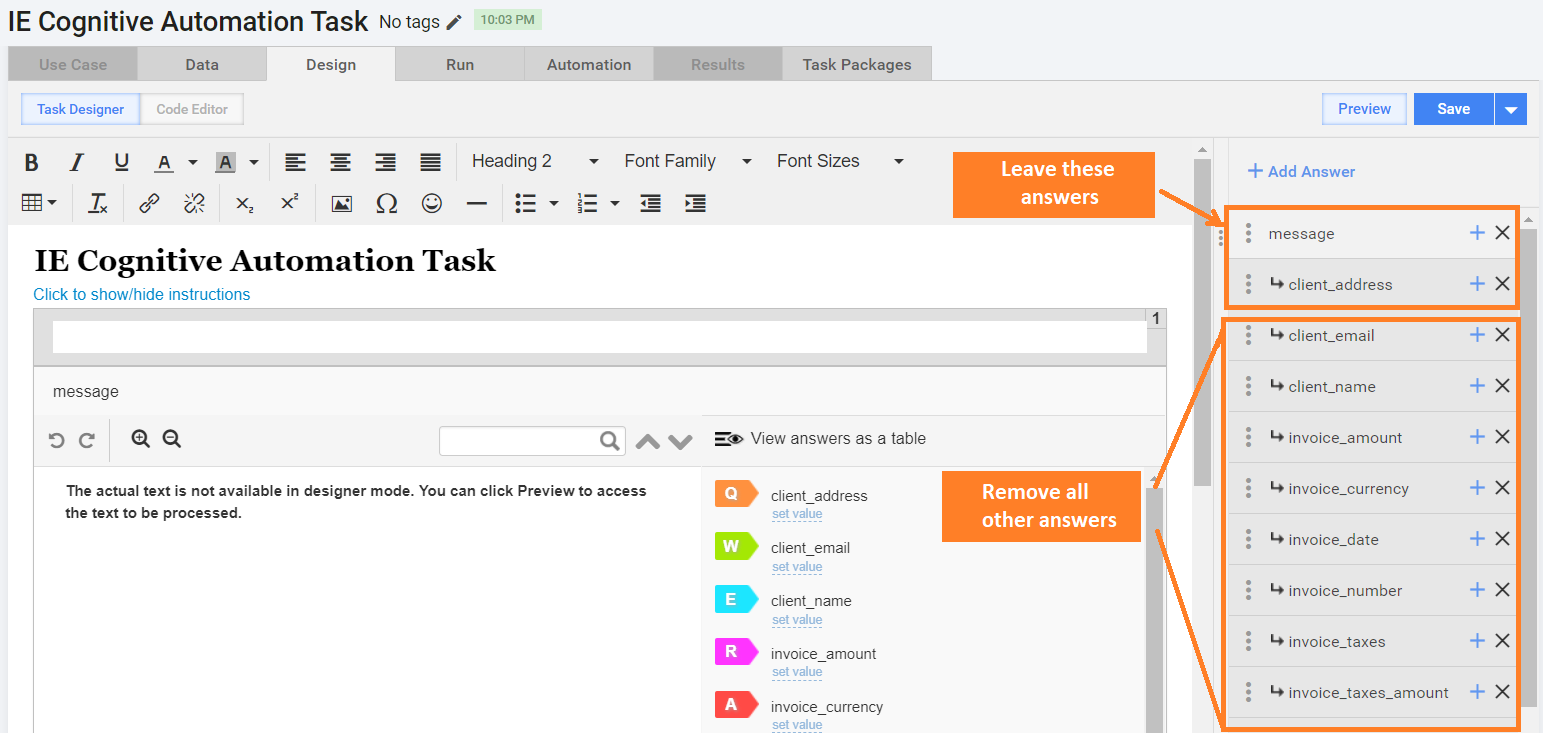Decrease indent
1543x733 pixels.
[650, 203]
